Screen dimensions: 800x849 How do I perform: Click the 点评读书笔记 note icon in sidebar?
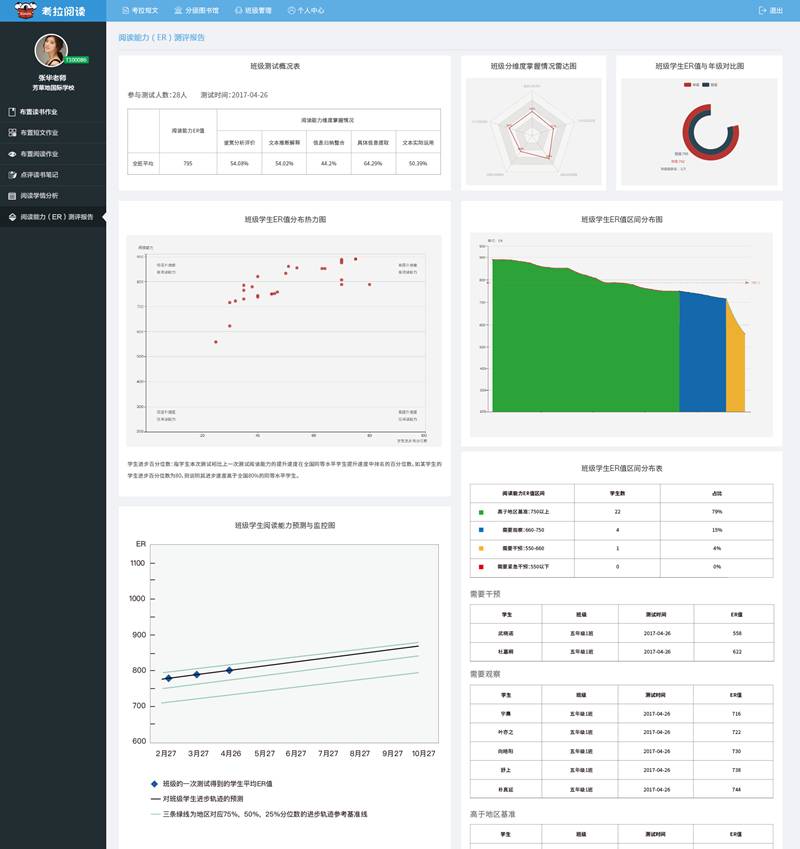pos(12,174)
